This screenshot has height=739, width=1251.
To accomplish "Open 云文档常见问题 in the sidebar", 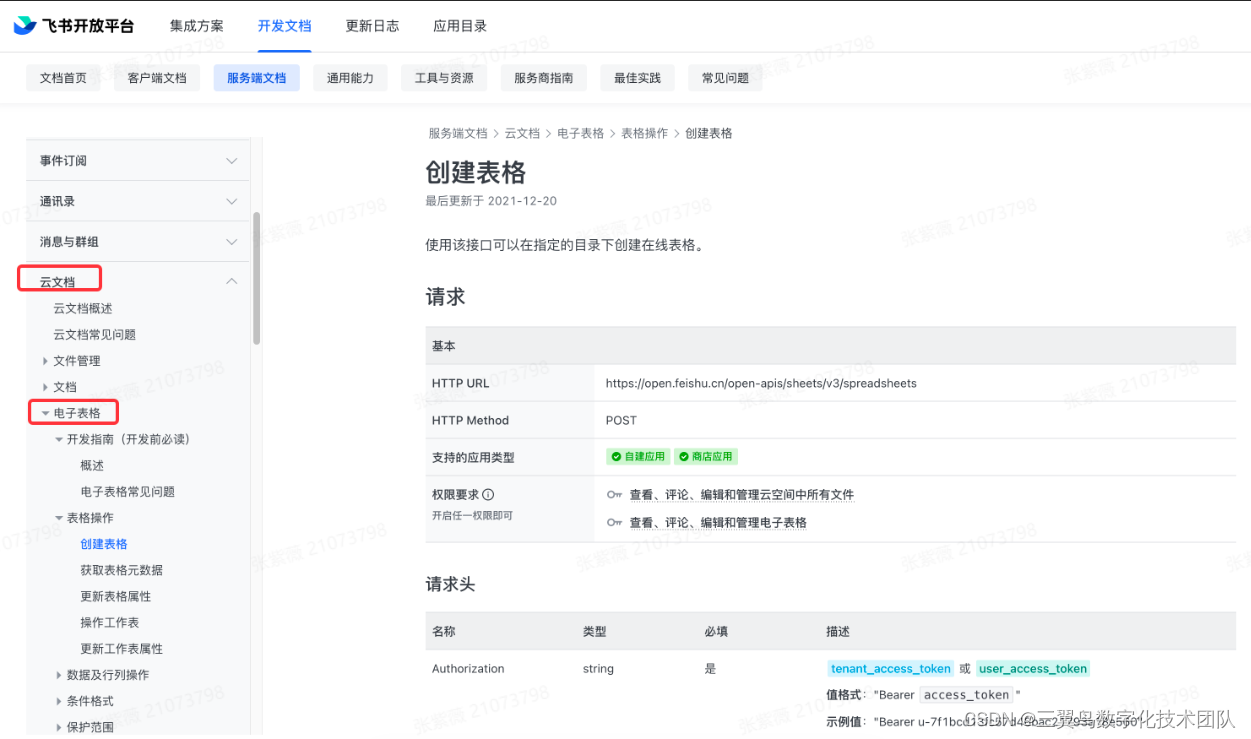I will coord(94,335).
